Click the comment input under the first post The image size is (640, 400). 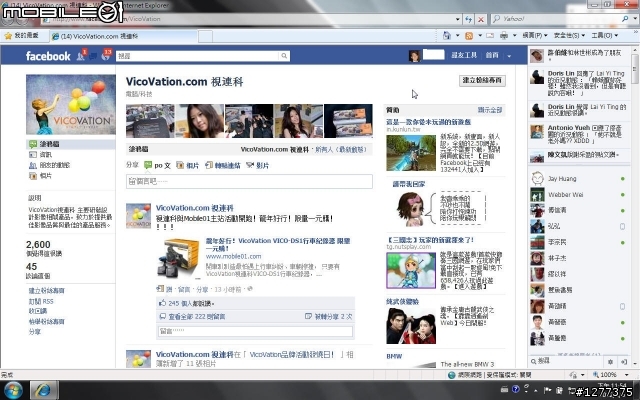pos(255,331)
